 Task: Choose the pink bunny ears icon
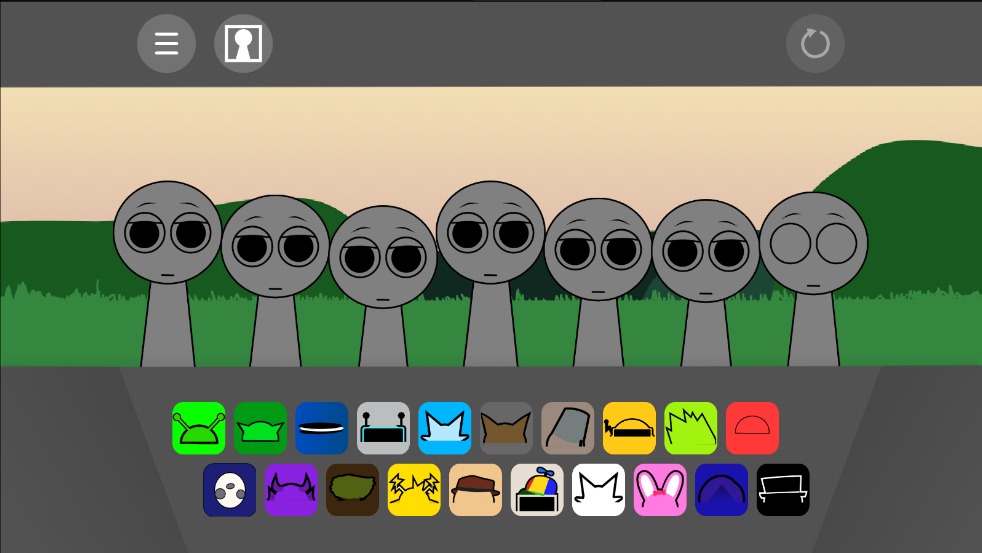pyautogui.click(x=660, y=490)
